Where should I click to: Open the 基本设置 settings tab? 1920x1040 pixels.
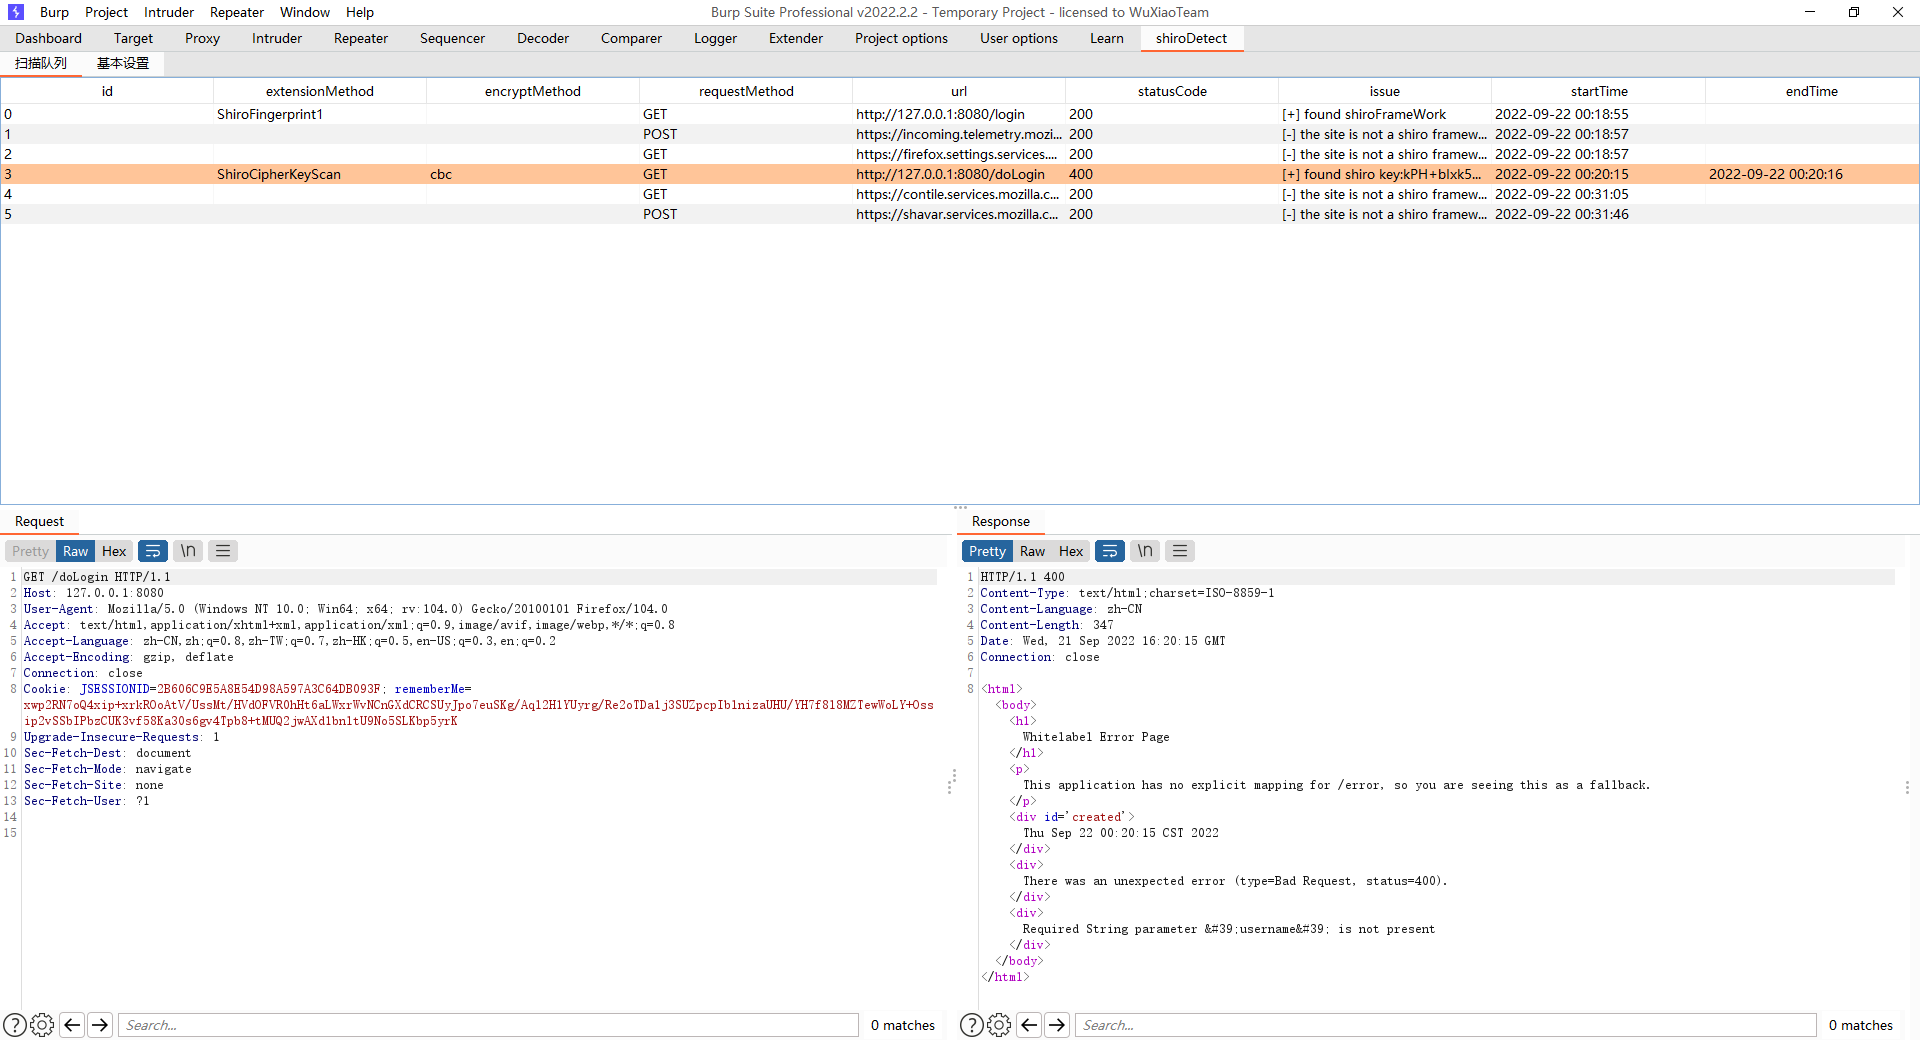[122, 62]
